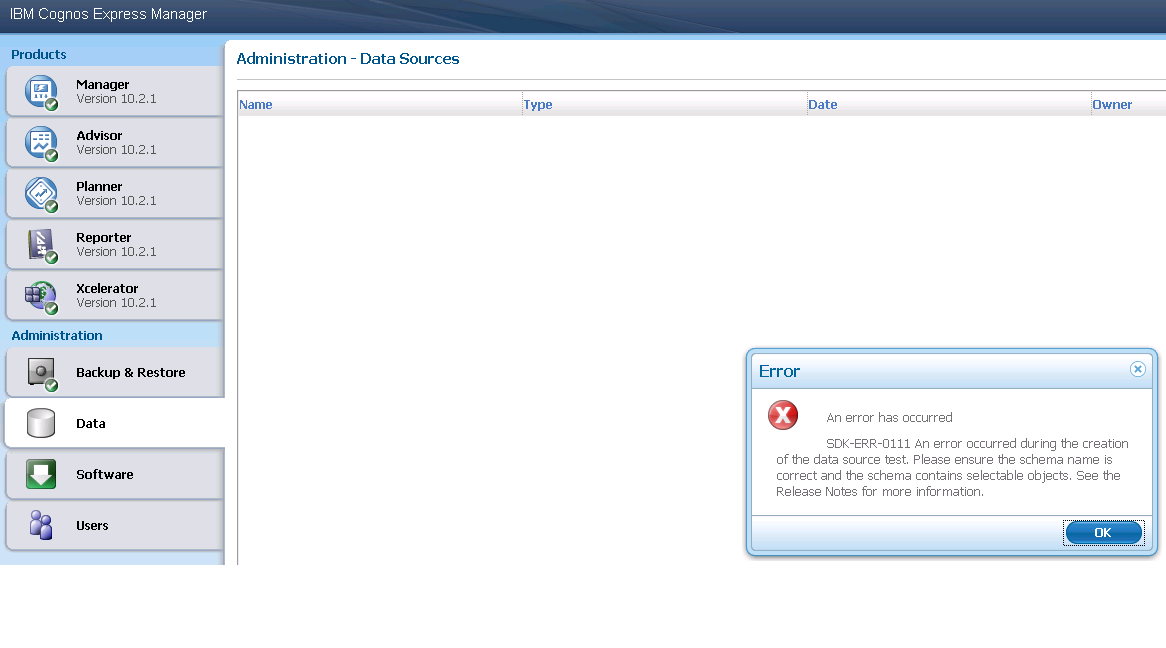Click the Planner product icon
Image resolution: width=1166 pixels, height=648 pixels.
click(41, 194)
